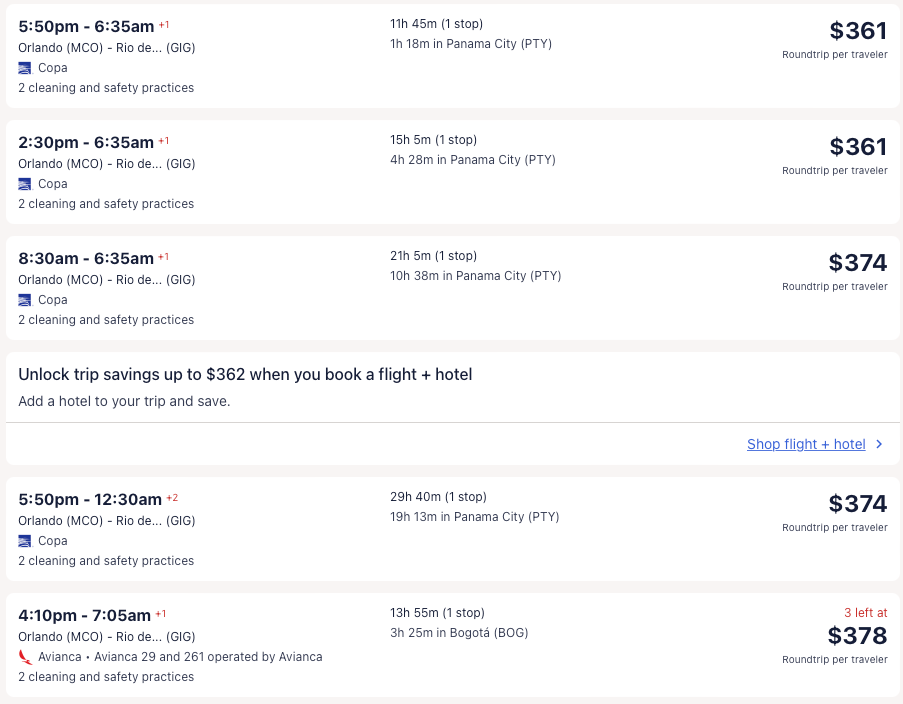Click the Copa logo on the 2:30pm flight

coord(25,184)
